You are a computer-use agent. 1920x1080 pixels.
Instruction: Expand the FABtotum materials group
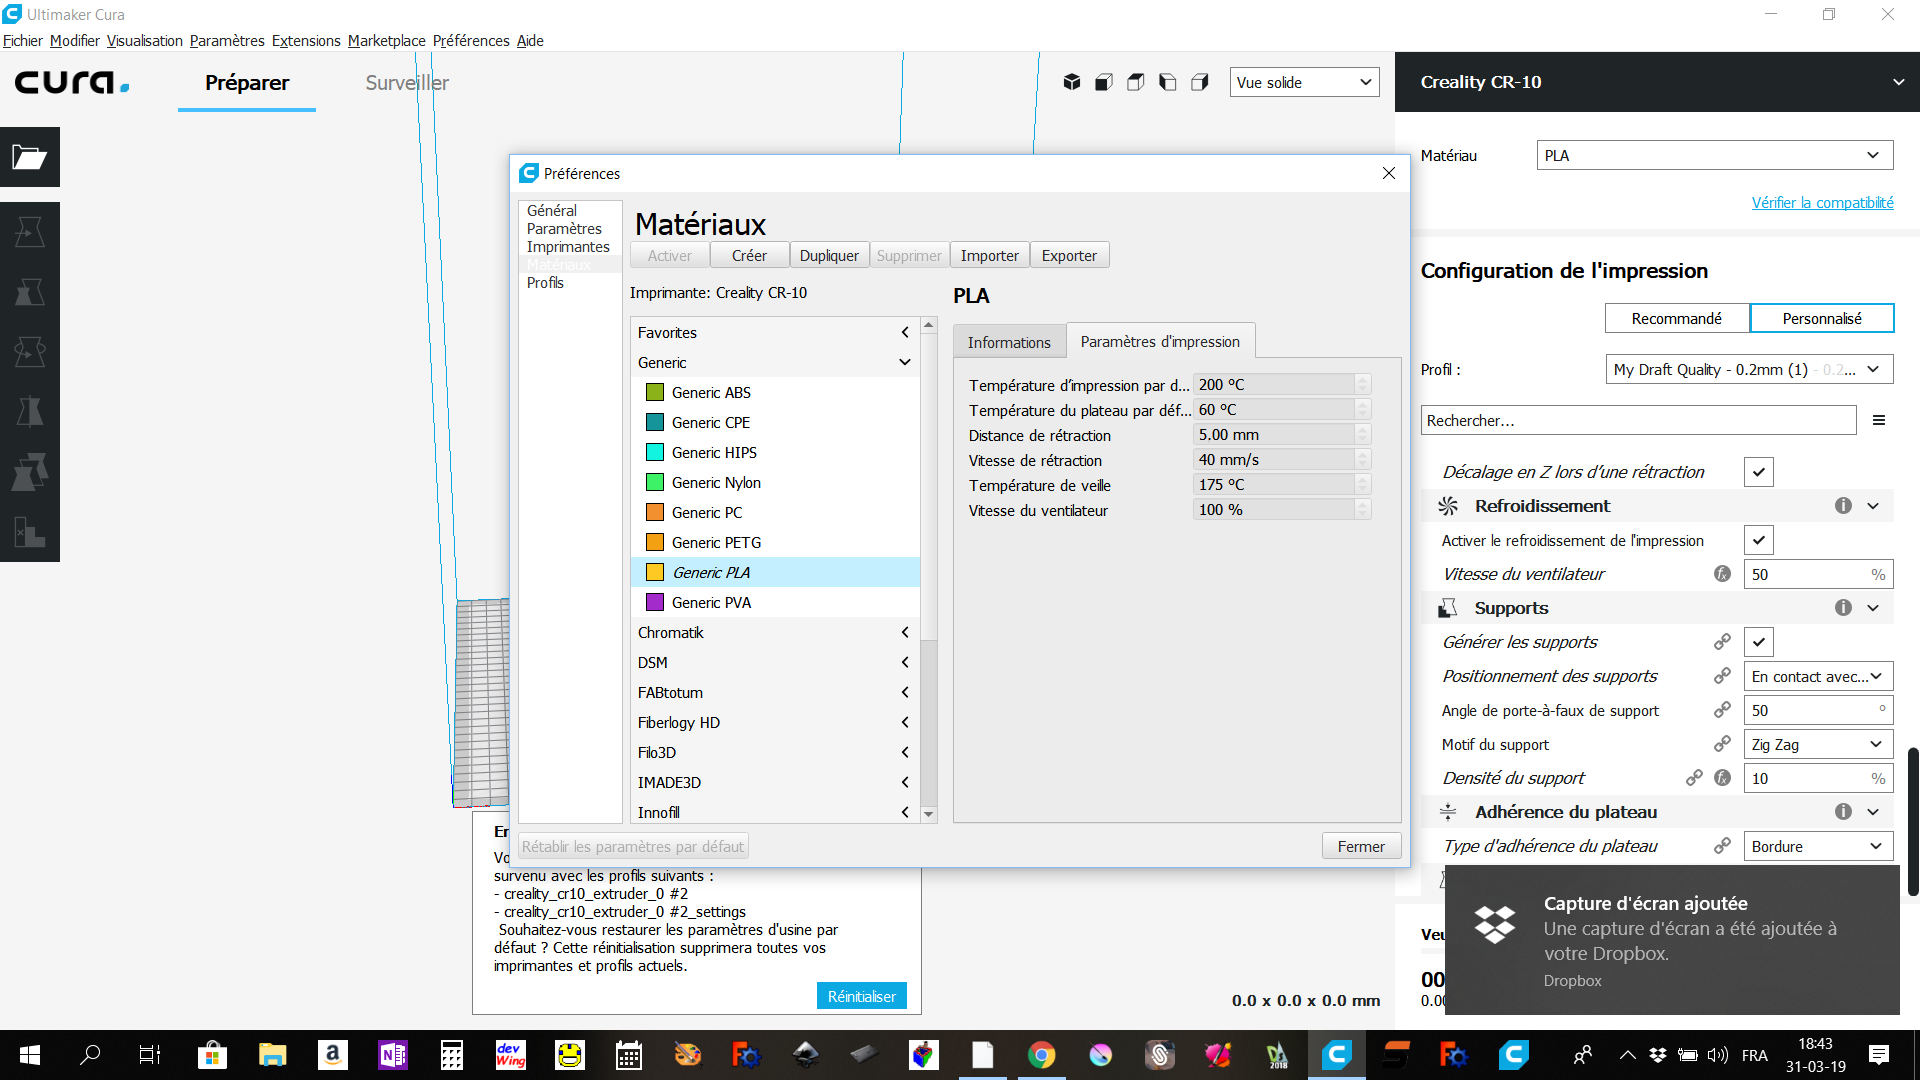pyautogui.click(x=775, y=693)
